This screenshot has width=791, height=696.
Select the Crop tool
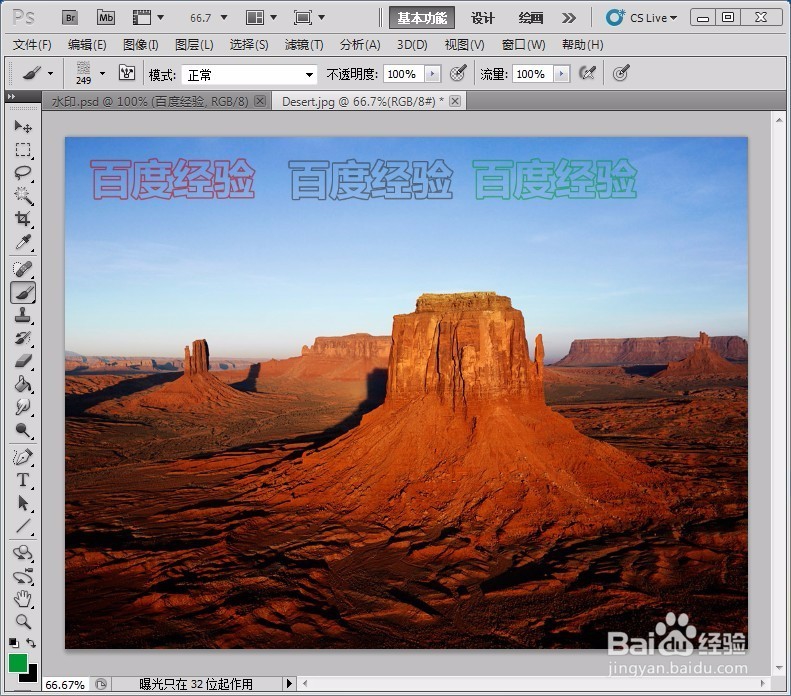tap(23, 218)
